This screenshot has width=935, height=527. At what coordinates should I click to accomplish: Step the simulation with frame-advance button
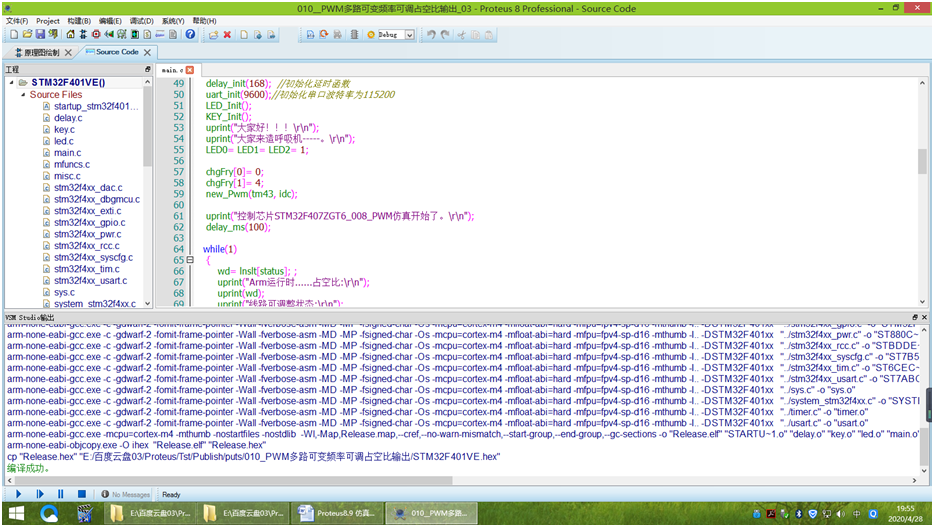click(x=39, y=494)
